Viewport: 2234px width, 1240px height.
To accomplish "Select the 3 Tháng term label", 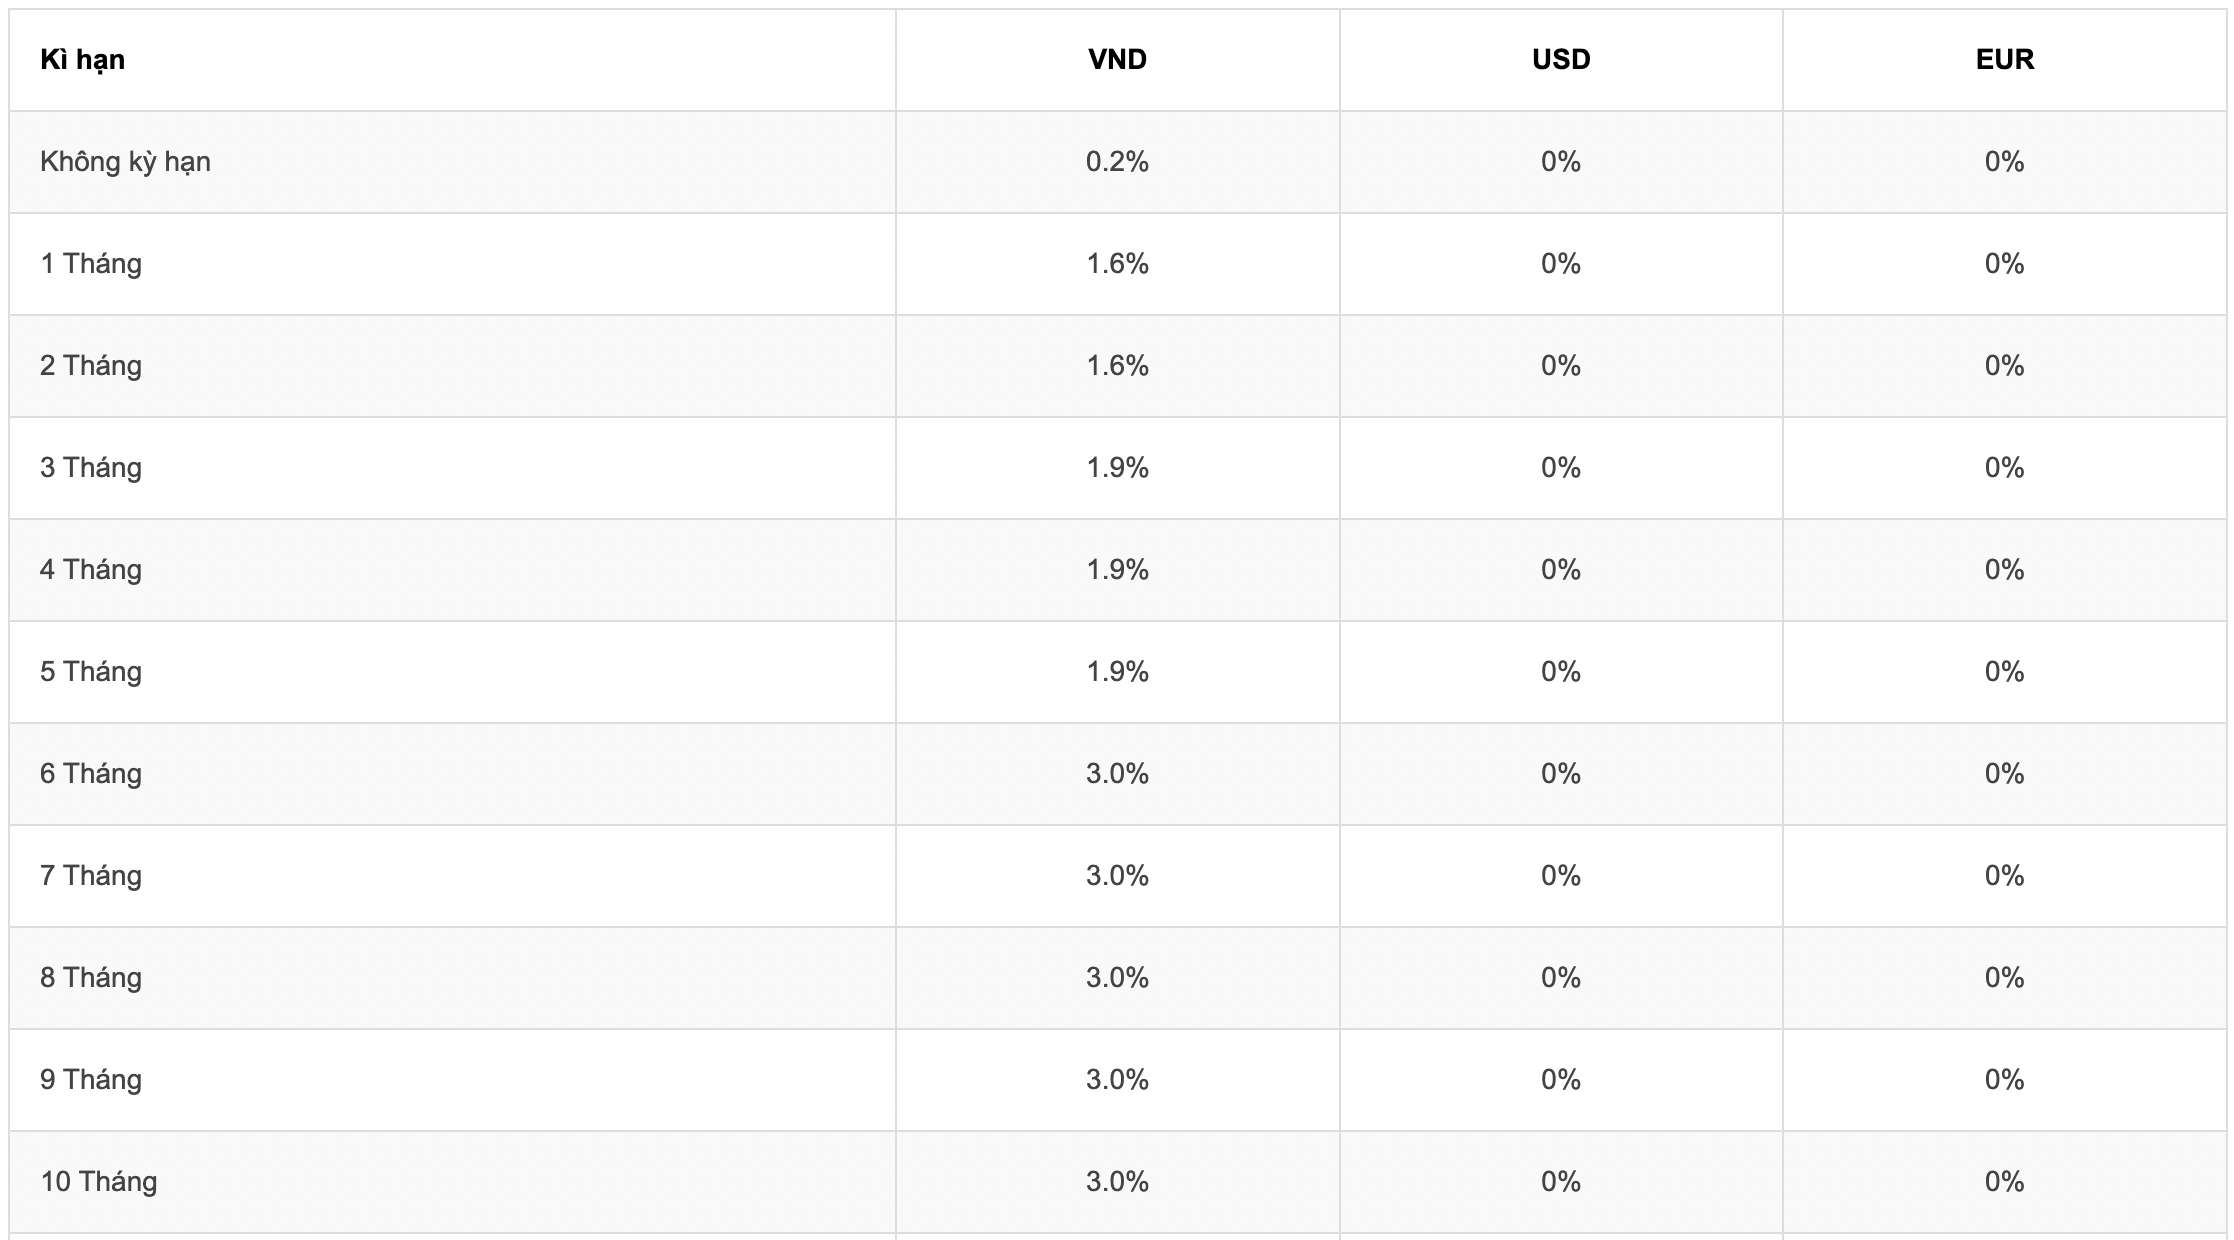I will click(91, 468).
